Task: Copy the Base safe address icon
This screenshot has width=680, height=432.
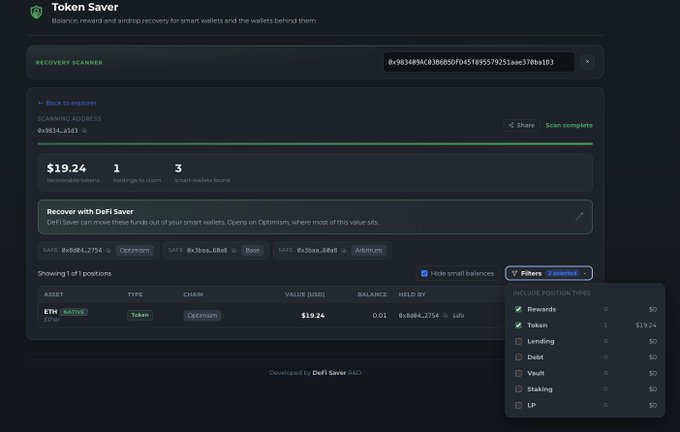Action: [x=234, y=251]
